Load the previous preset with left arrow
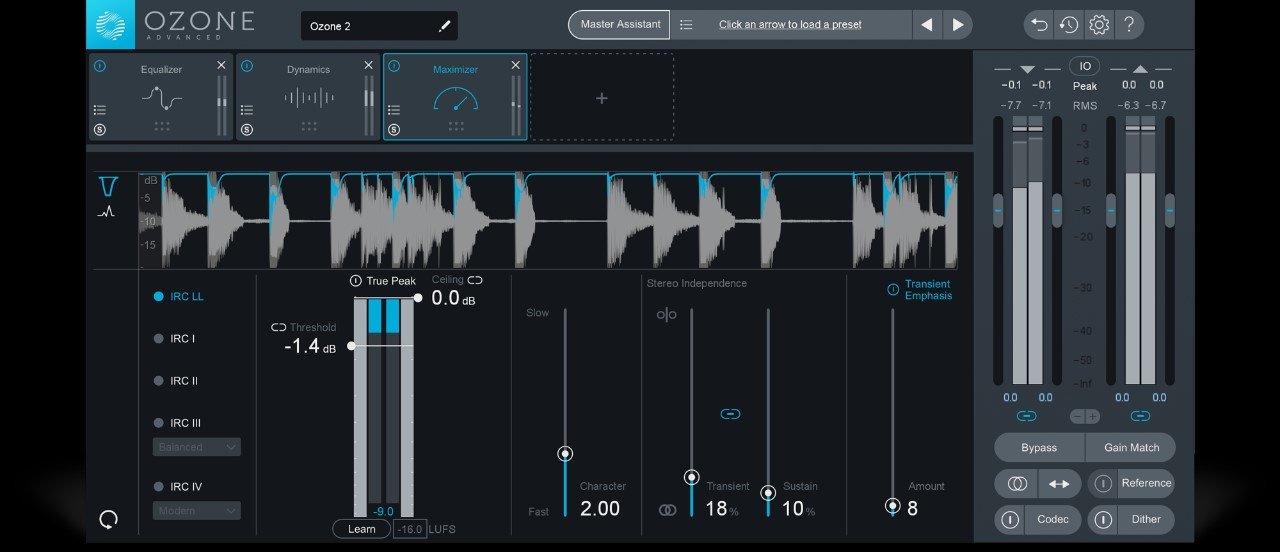Screen dimensions: 1280x552 click(x=927, y=25)
